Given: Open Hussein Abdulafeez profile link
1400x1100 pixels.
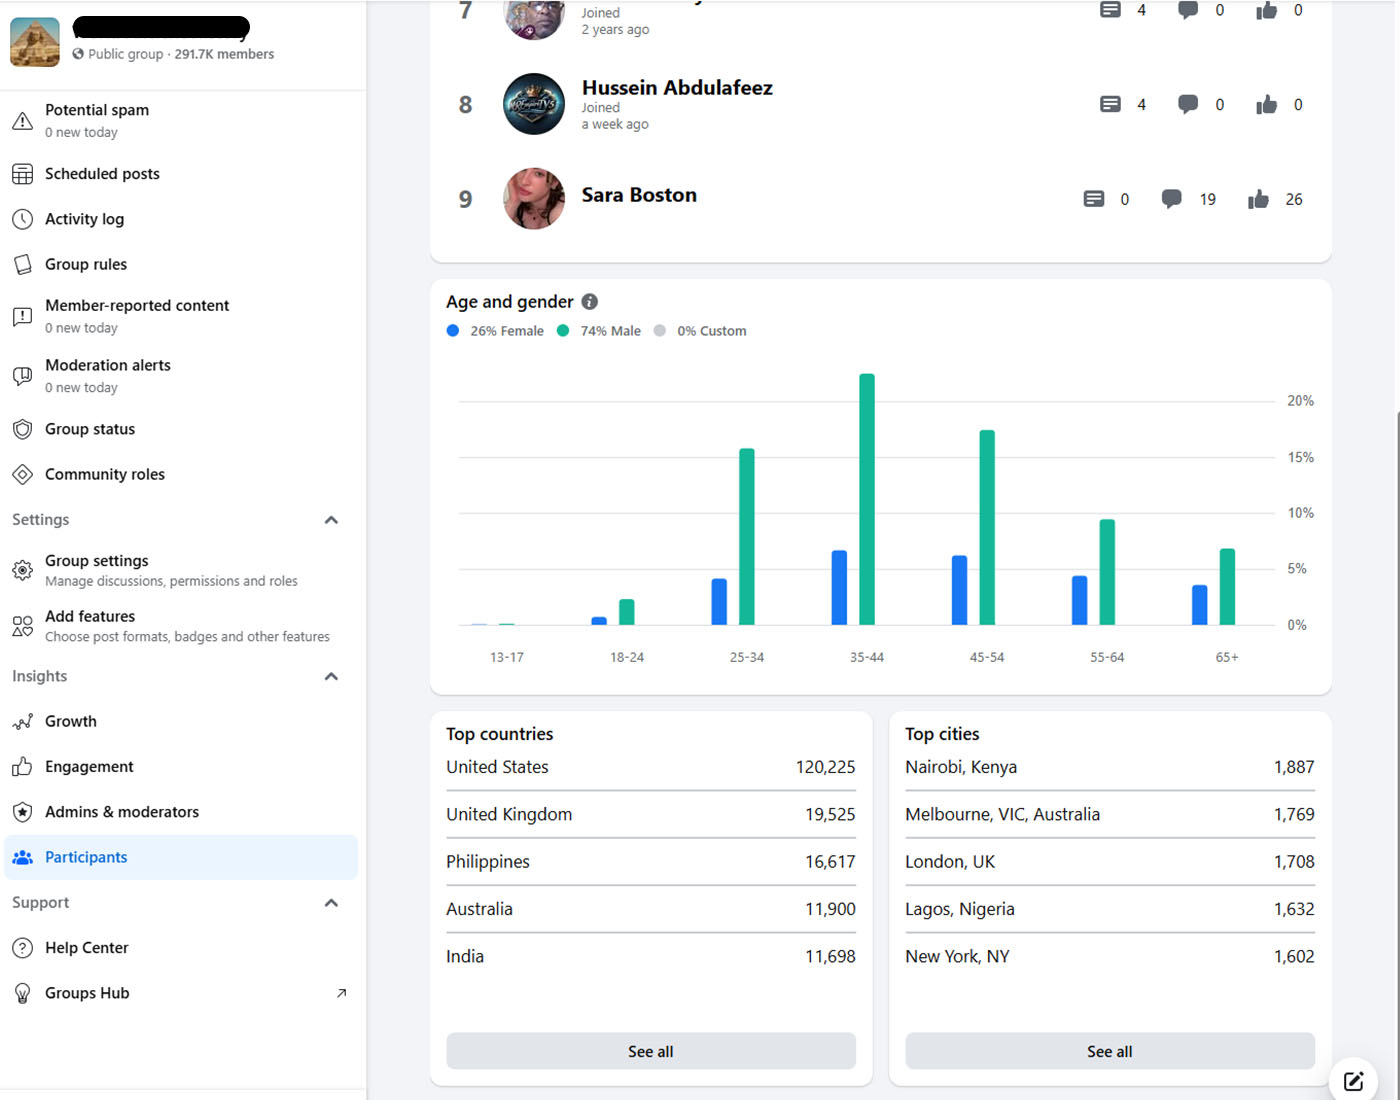Looking at the screenshot, I should click(677, 88).
